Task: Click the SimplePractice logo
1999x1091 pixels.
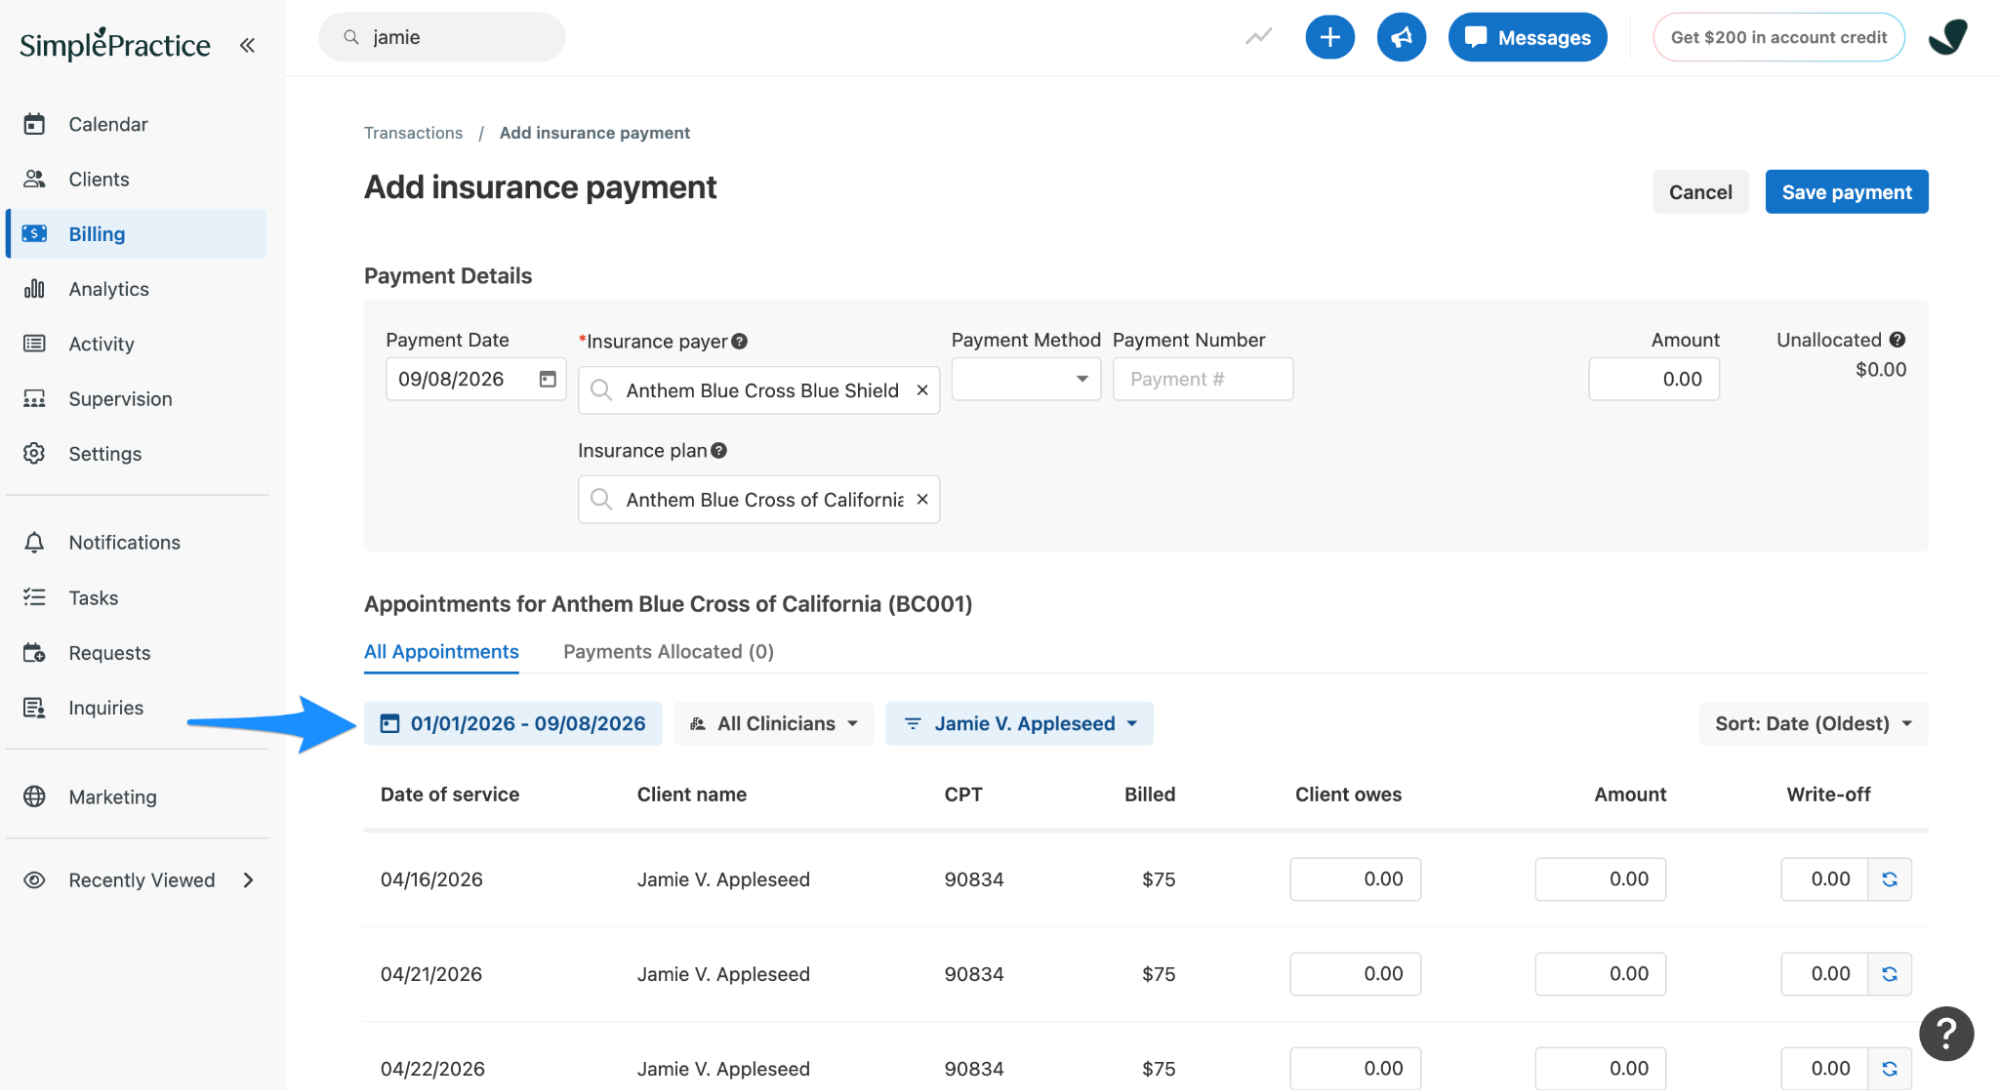Action: 115,45
